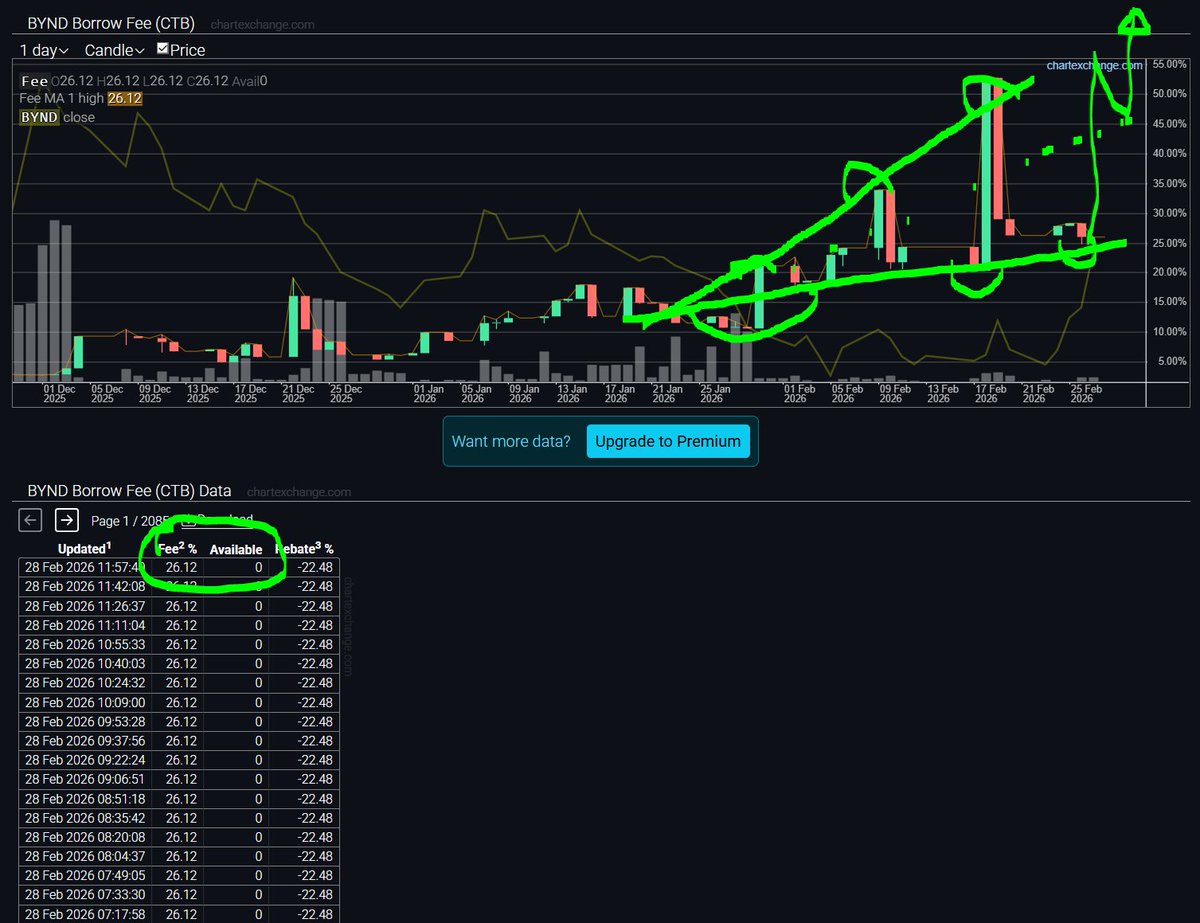Go to the next data page arrow
The image size is (1200, 923).
[66, 519]
